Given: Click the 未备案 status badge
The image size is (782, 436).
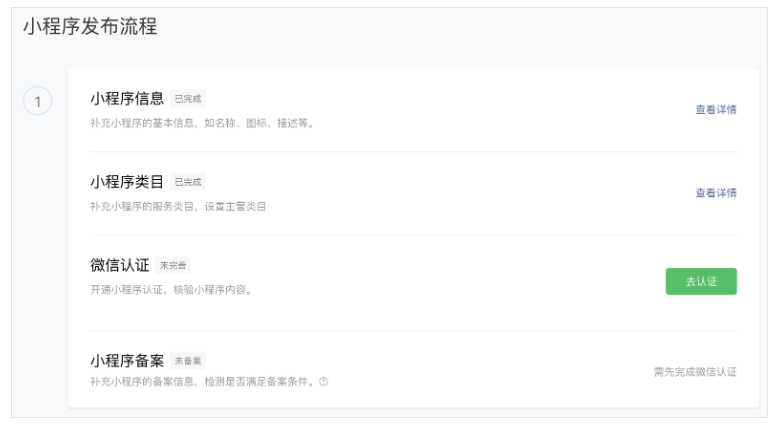Looking at the screenshot, I should click(188, 361).
